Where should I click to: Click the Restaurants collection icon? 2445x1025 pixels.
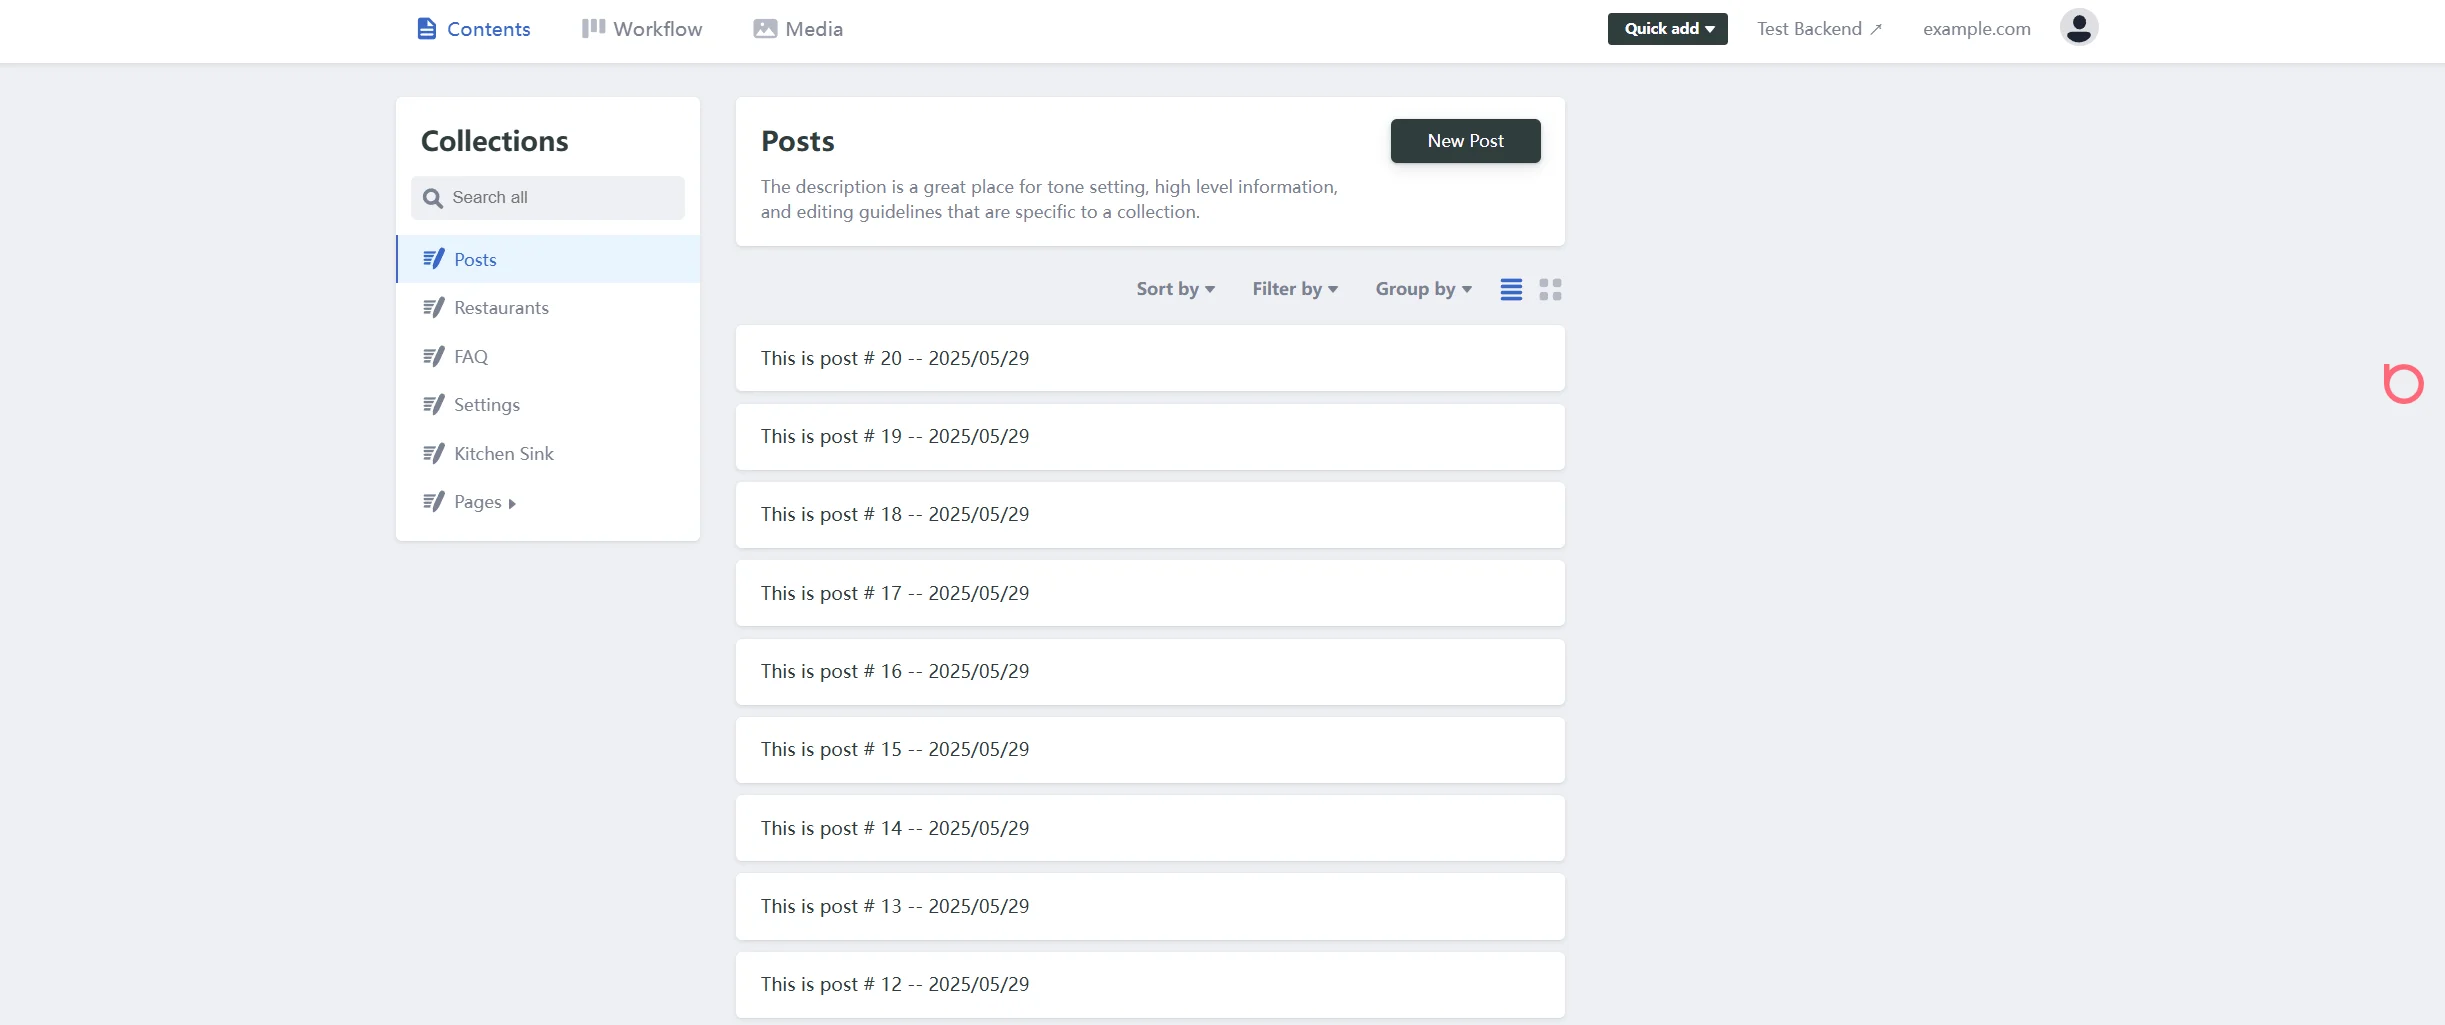point(433,308)
